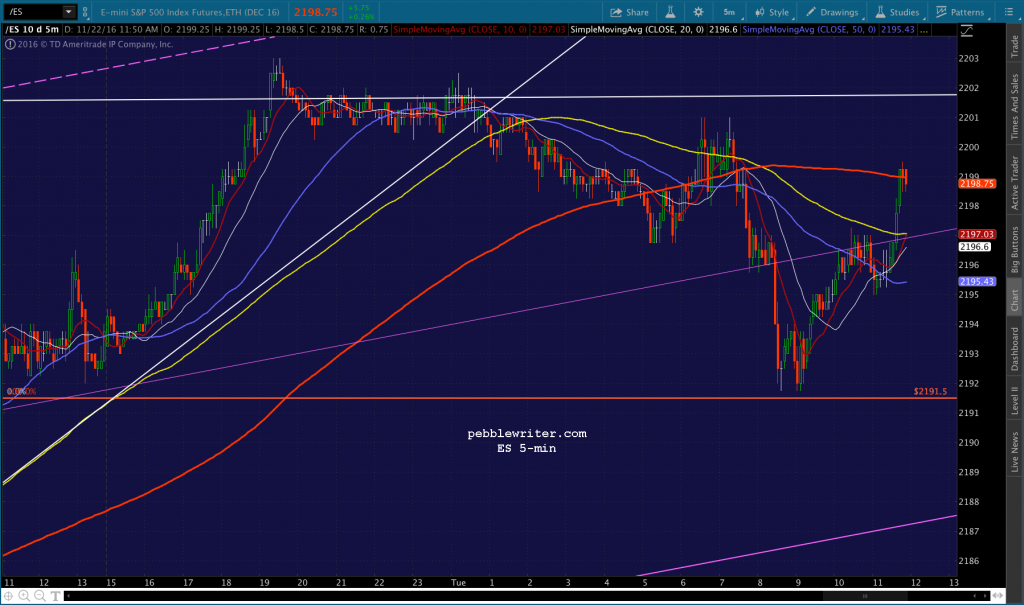Open the Studies menu
The image size is (1024, 605).
coord(897,12)
